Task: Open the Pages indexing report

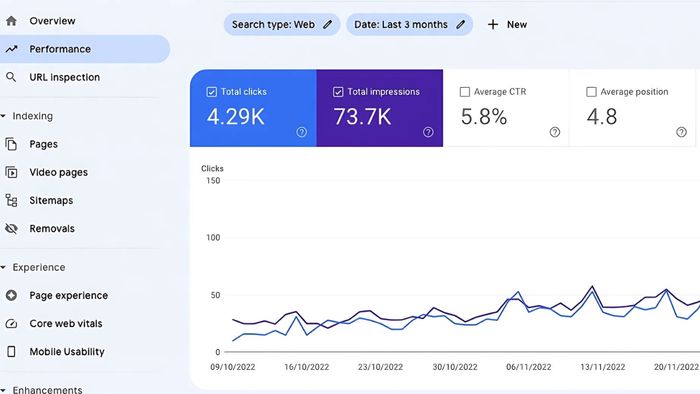Action: click(43, 144)
